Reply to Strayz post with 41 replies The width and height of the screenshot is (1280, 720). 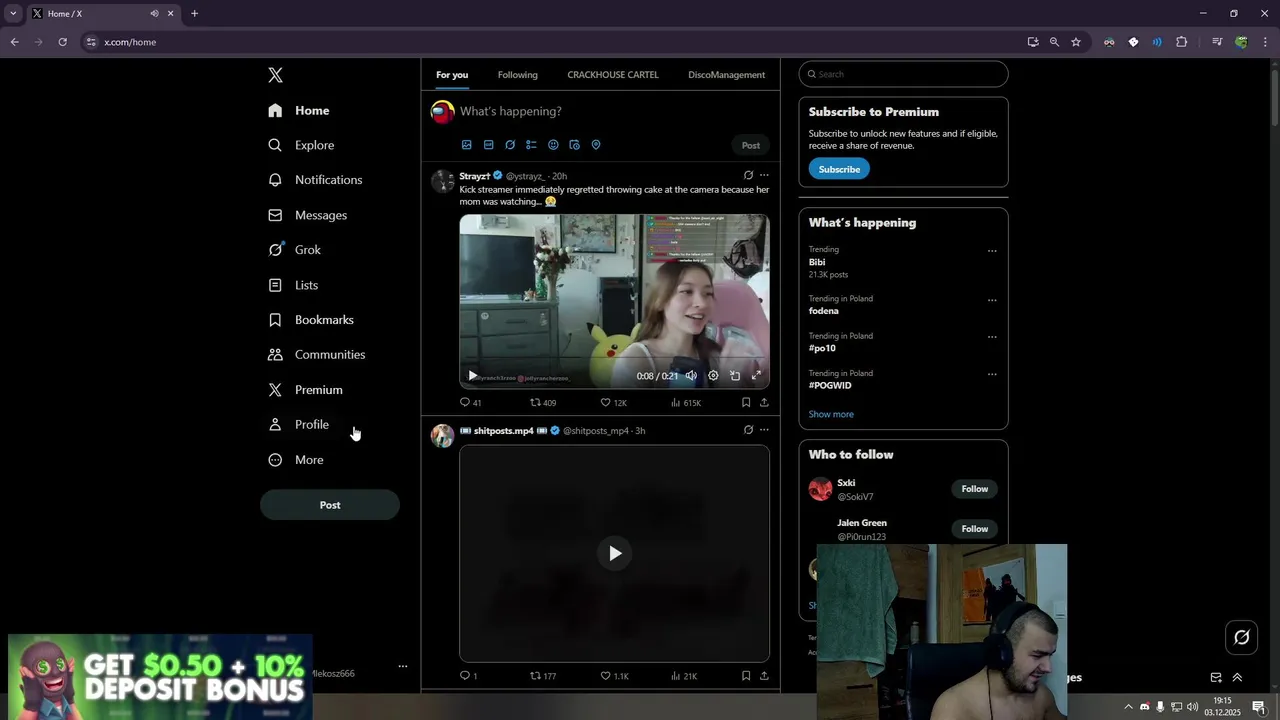click(x=470, y=403)
